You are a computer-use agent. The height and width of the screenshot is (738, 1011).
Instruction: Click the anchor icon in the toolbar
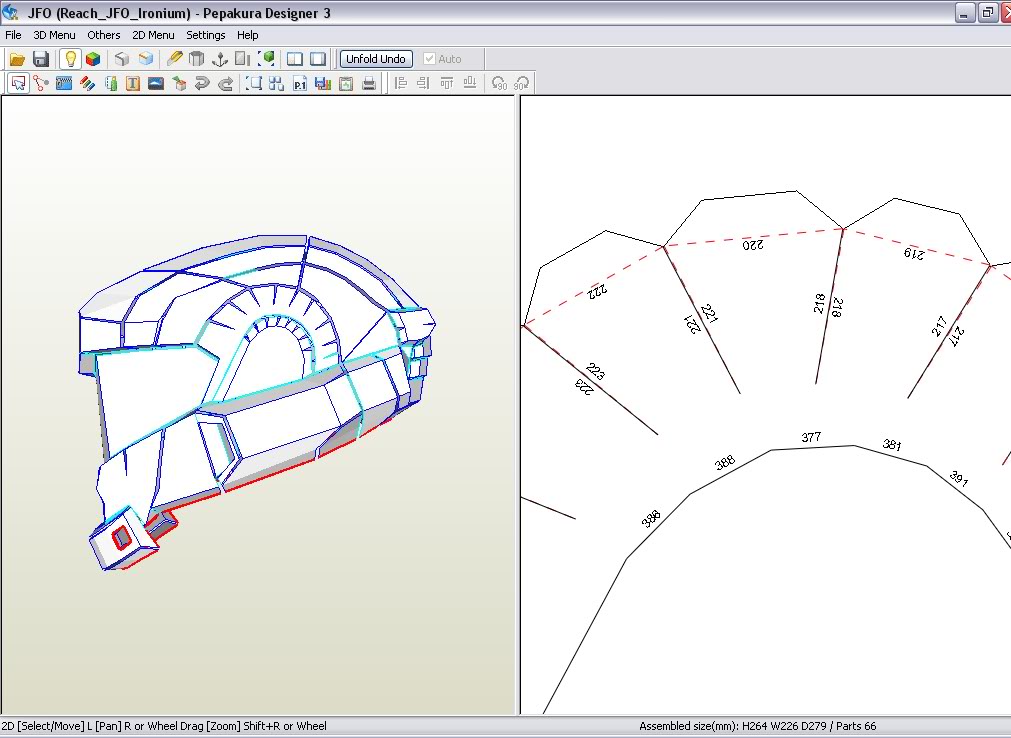(221, 59)
